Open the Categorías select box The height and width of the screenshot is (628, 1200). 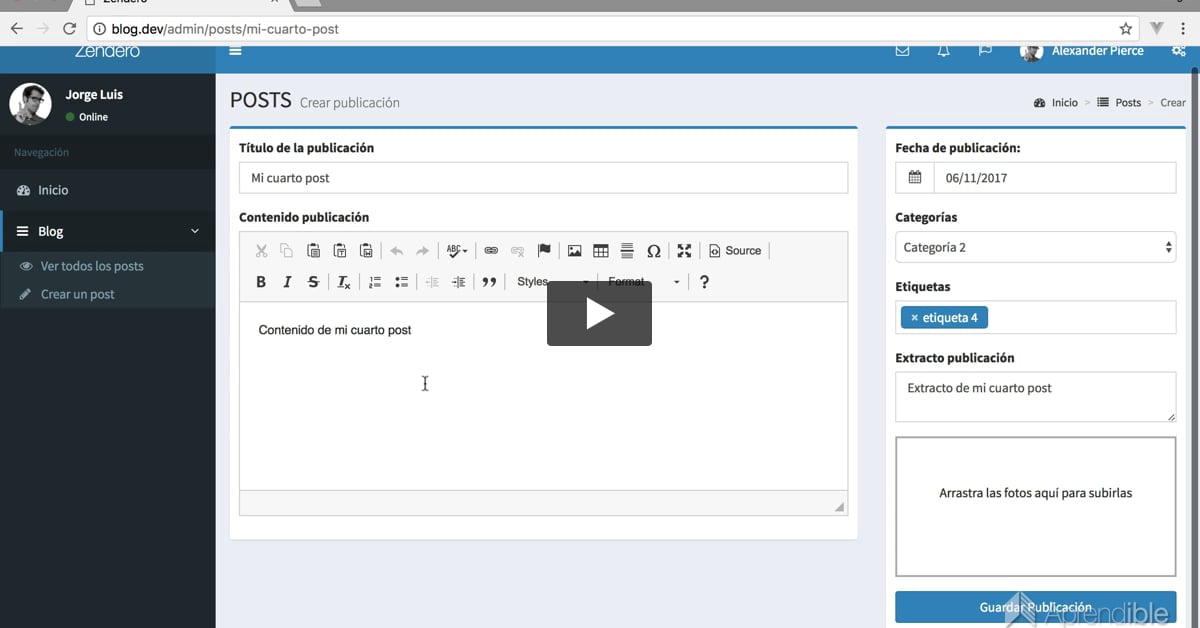1035,247
